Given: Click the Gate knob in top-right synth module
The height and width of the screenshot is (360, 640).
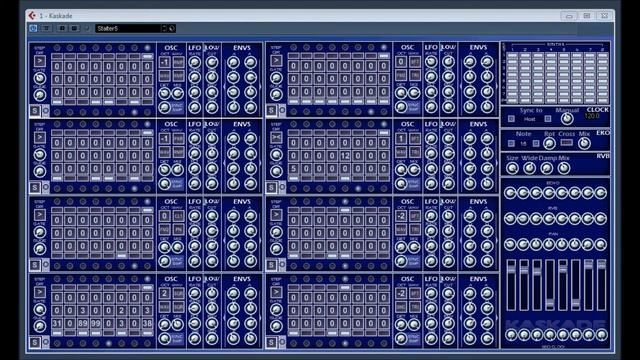Looking at the screenshot, I should click(x=276, y=78).
